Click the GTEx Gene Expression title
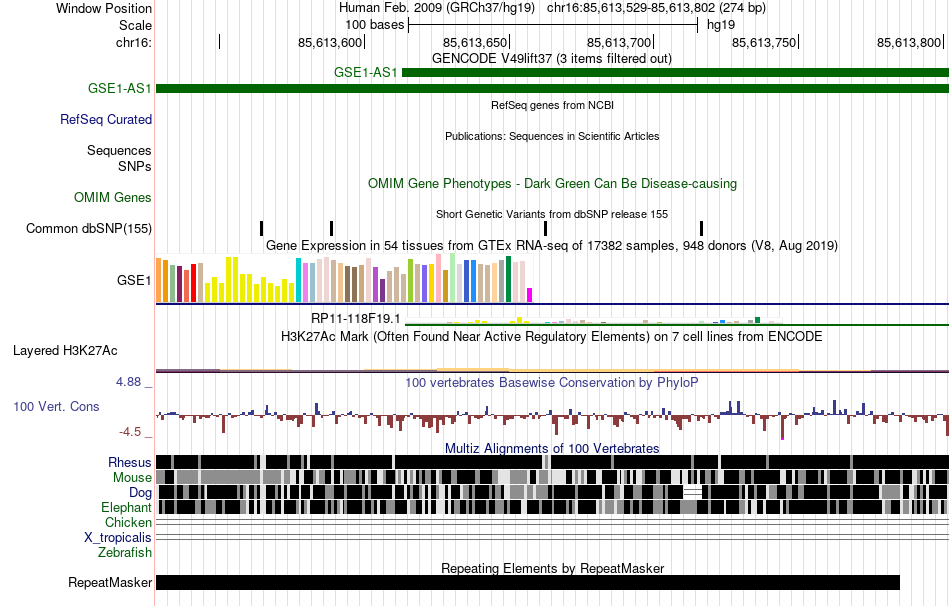This screenshot has width=950, height=606. point(552,245)
